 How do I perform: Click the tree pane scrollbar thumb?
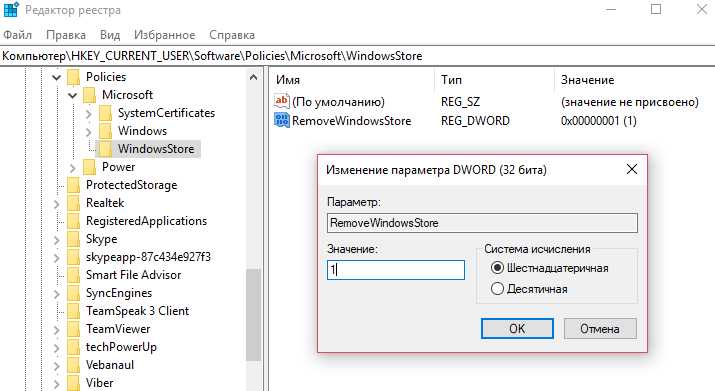click(x=253, y=315)
